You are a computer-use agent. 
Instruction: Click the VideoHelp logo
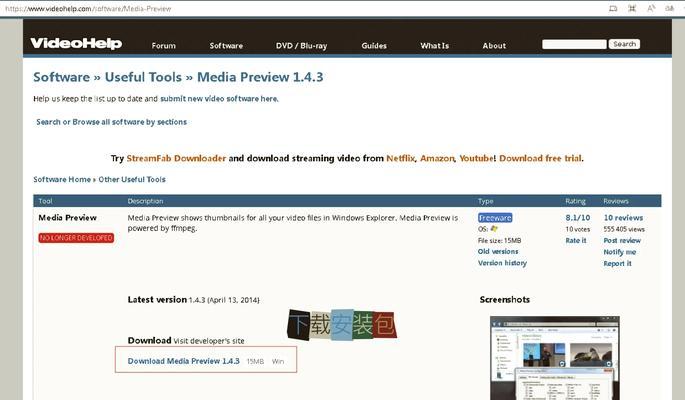76,43
